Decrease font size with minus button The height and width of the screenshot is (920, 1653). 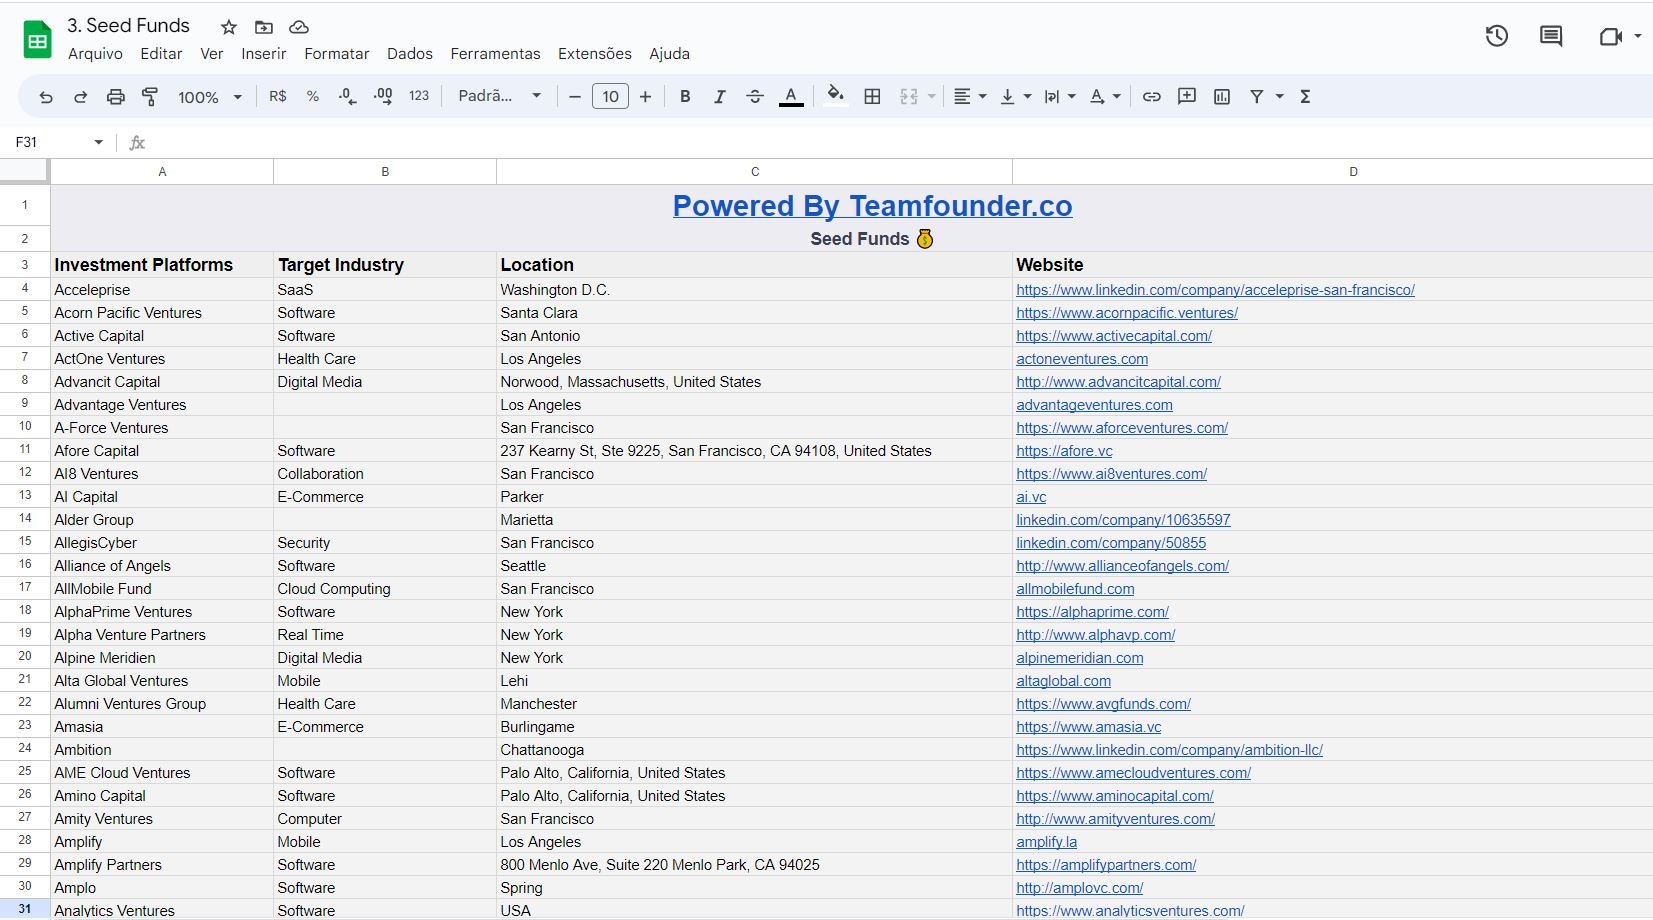click(575, 97)
